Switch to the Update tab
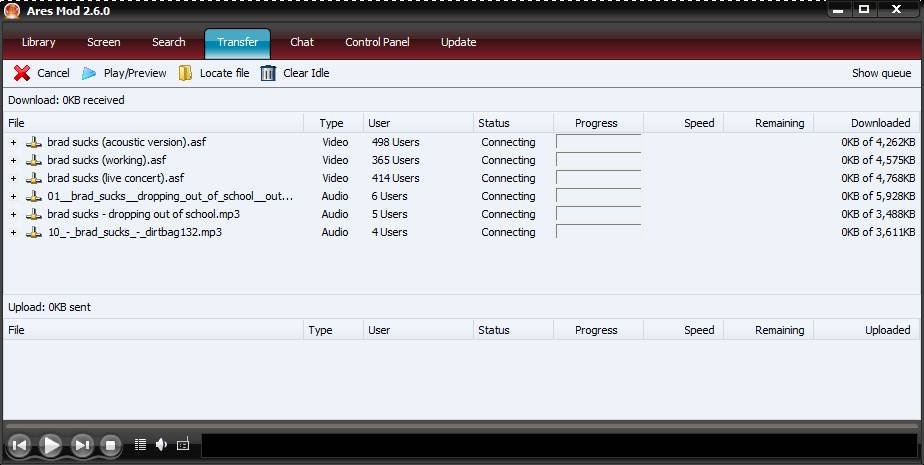The height and width of the screenshot is (465, 924). (x=458, y=42)
